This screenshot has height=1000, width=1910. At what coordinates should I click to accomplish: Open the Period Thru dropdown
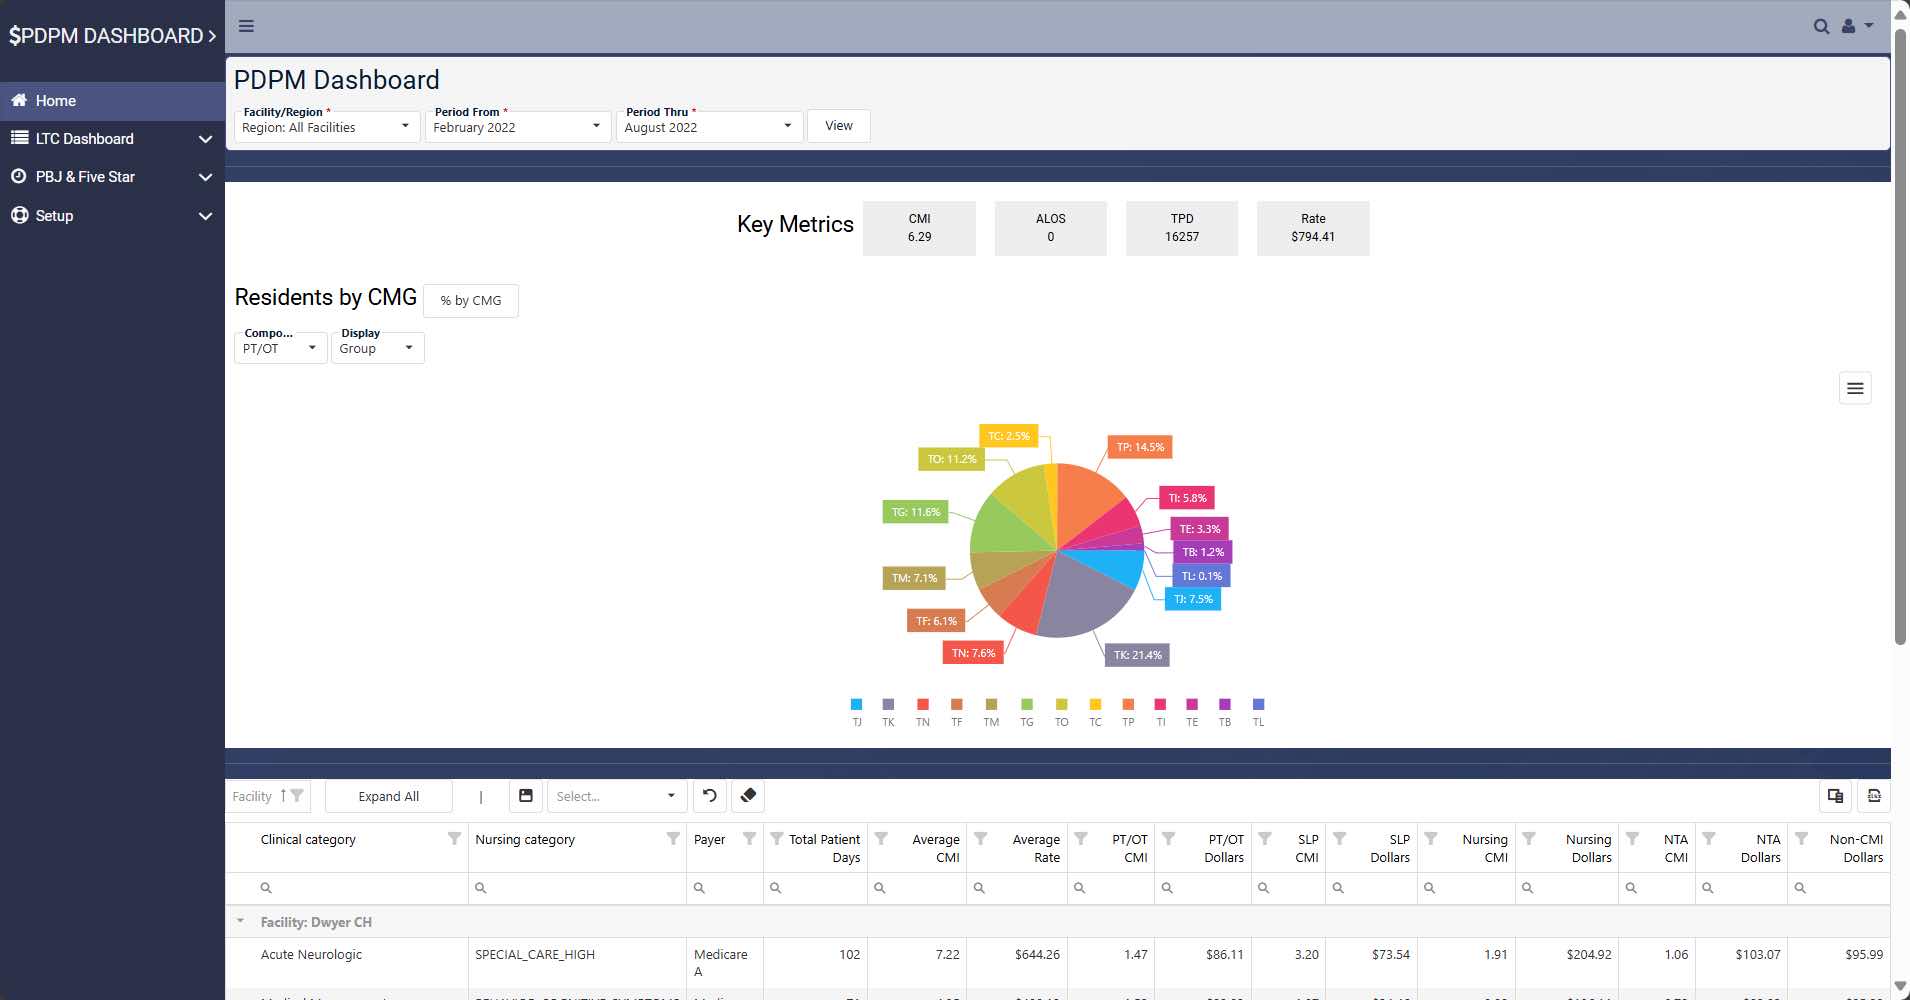pos(708,127)
